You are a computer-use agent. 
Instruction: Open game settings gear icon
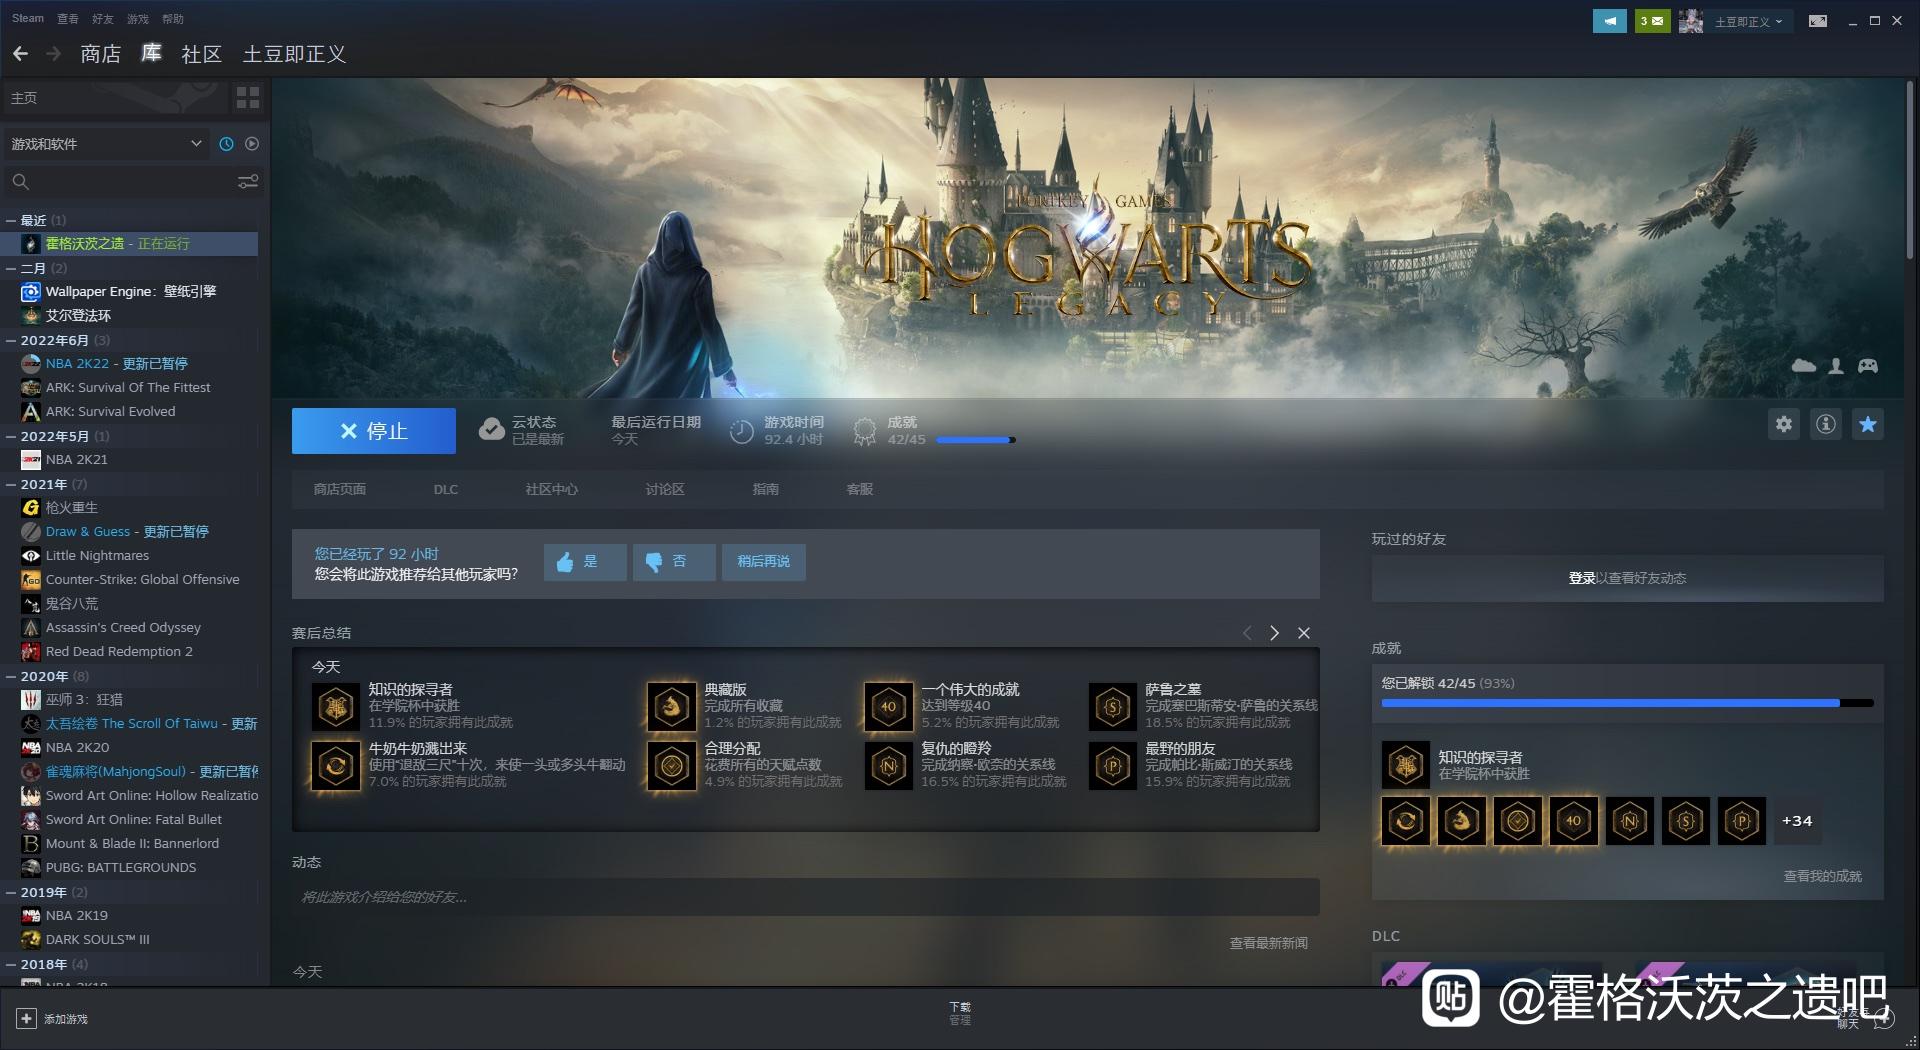[1784, 424]
